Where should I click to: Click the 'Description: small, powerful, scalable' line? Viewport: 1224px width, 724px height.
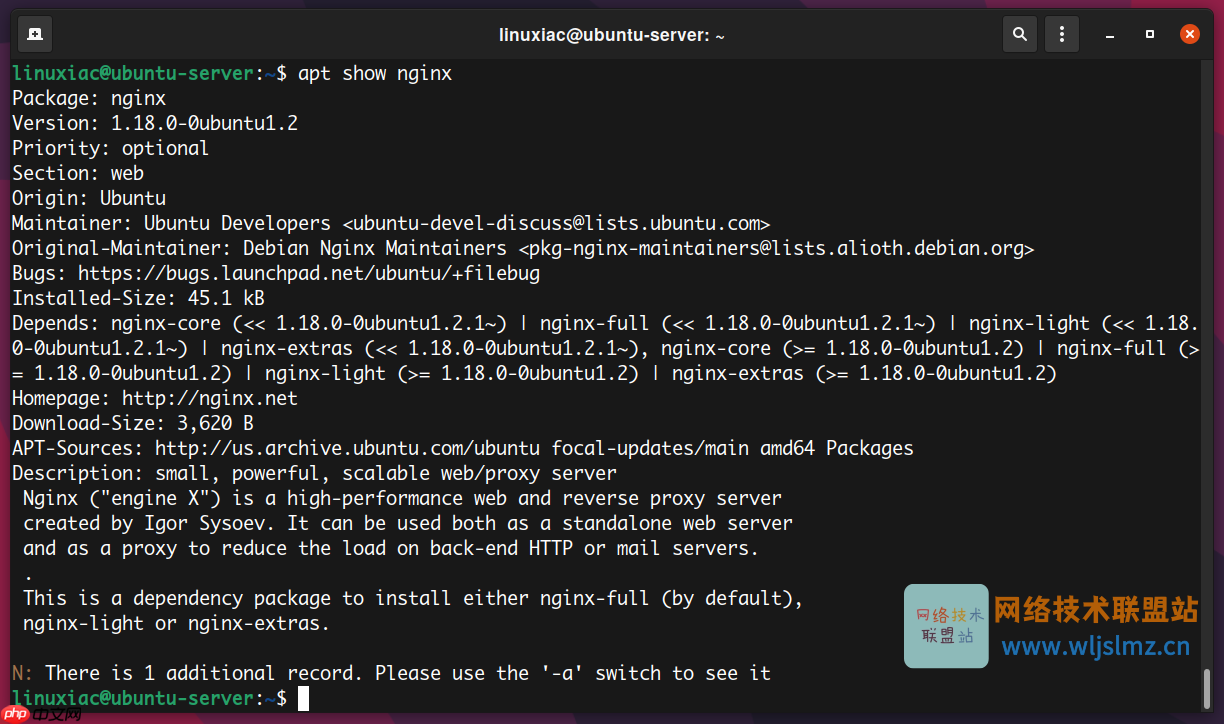pos(314,473)
